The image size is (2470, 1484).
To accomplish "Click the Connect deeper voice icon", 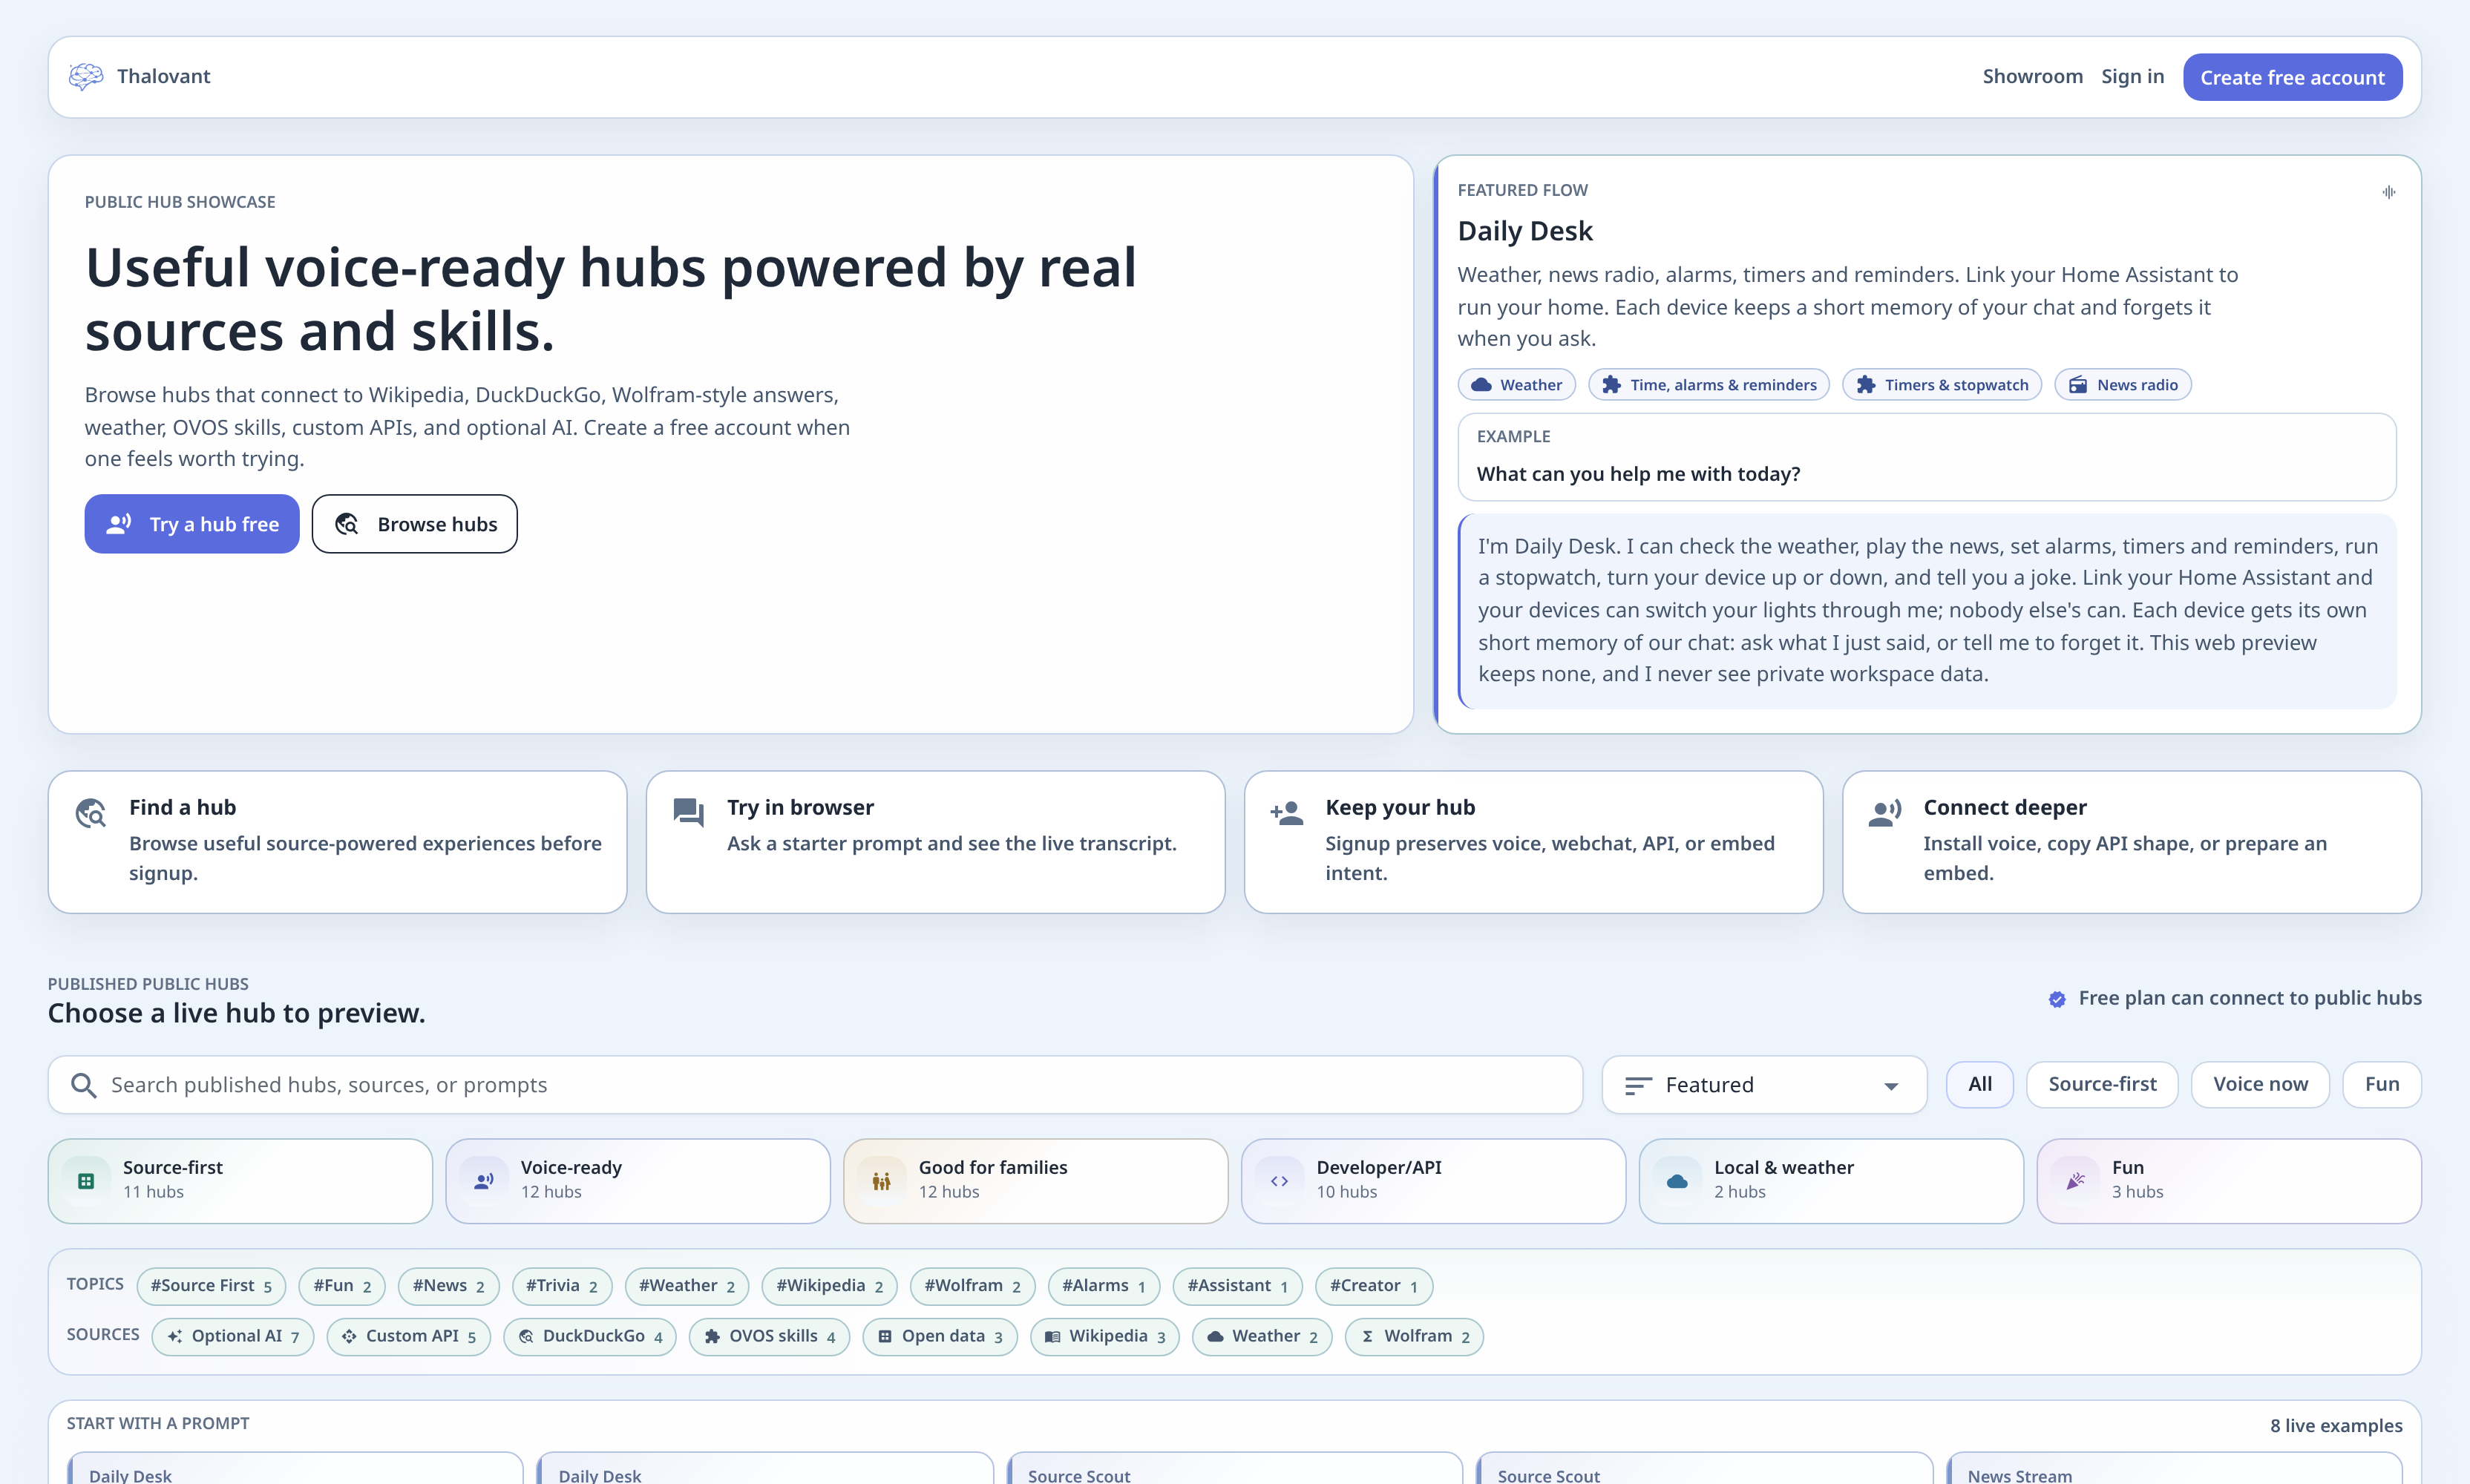I will pyautogui.click(x=1885, y=813).
